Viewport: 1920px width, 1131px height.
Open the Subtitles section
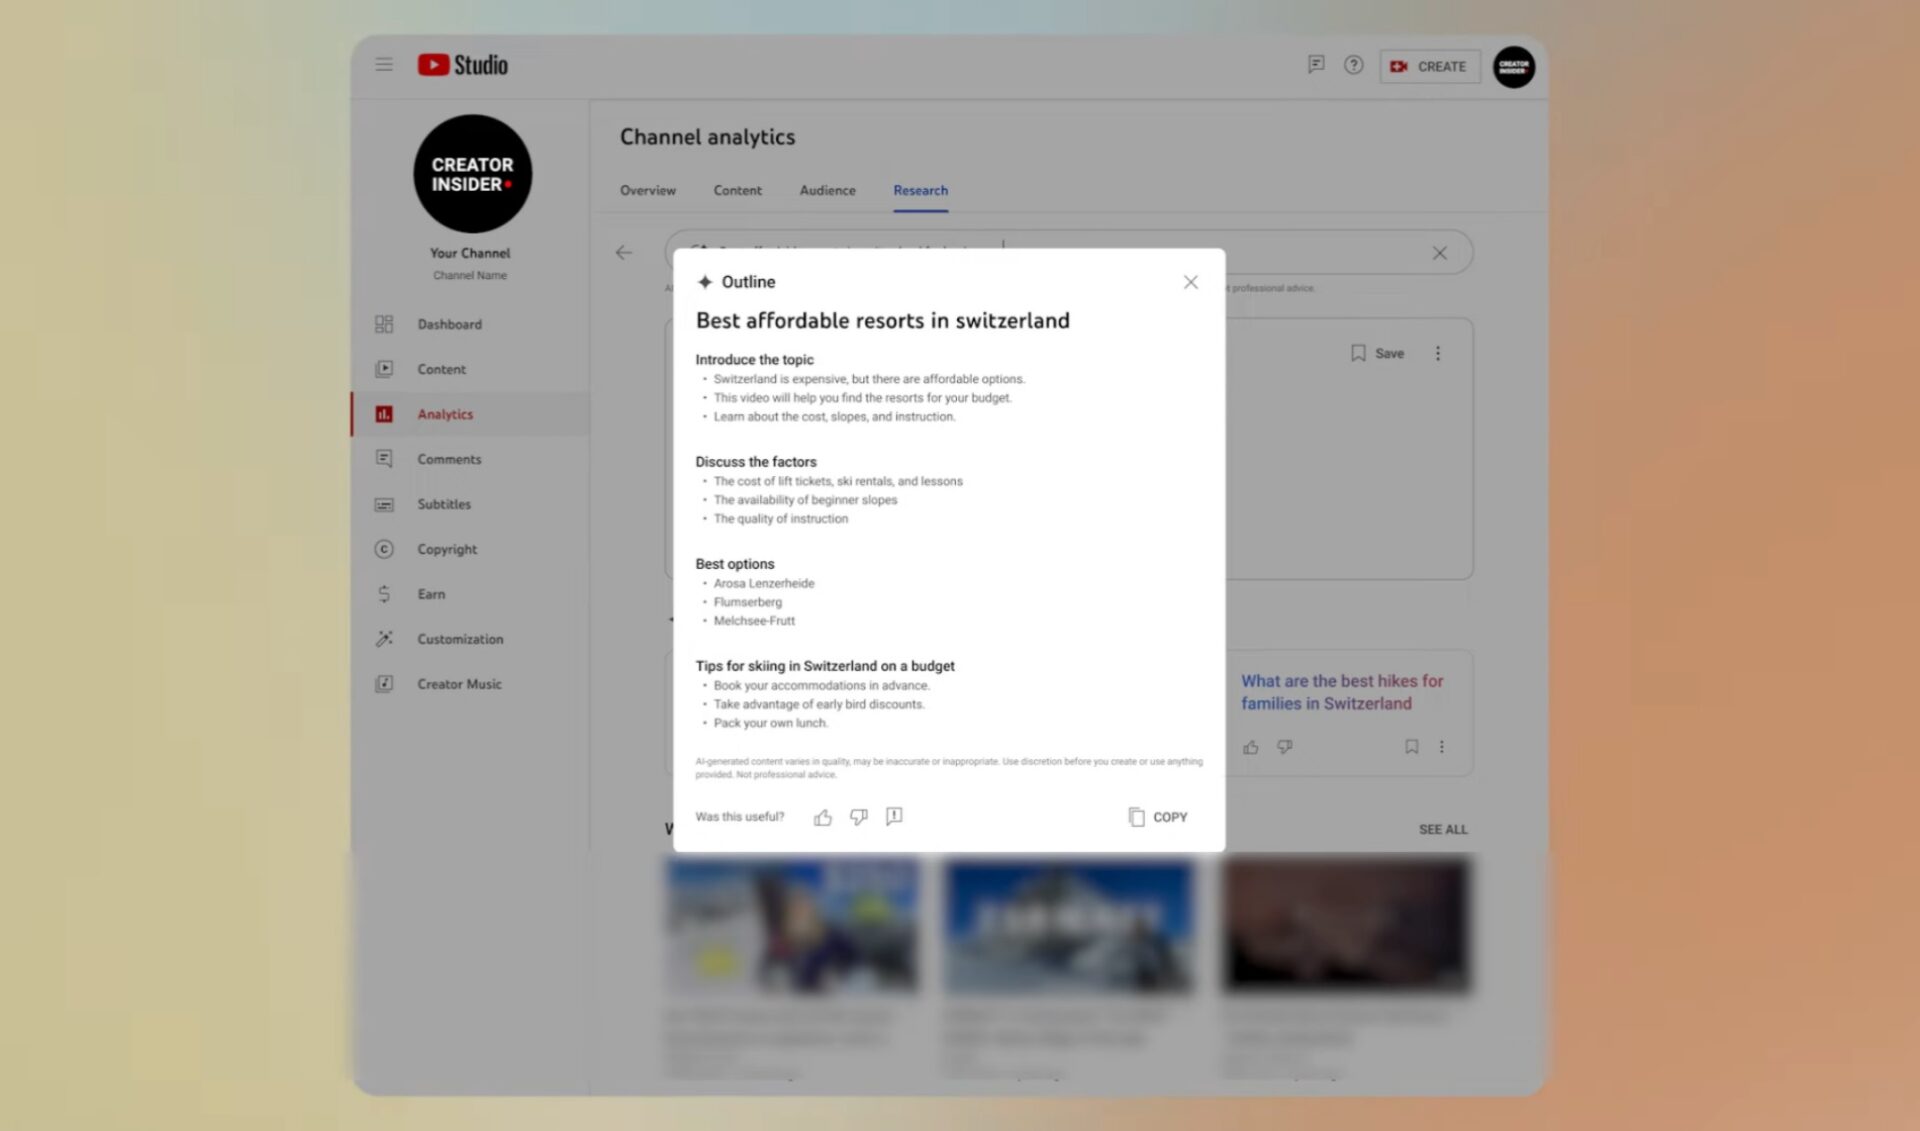[445, 504]
